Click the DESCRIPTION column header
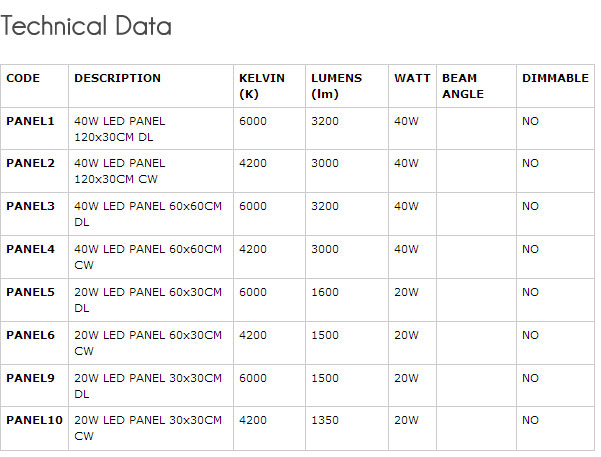 pyautogui.click(x=117, y=78)
